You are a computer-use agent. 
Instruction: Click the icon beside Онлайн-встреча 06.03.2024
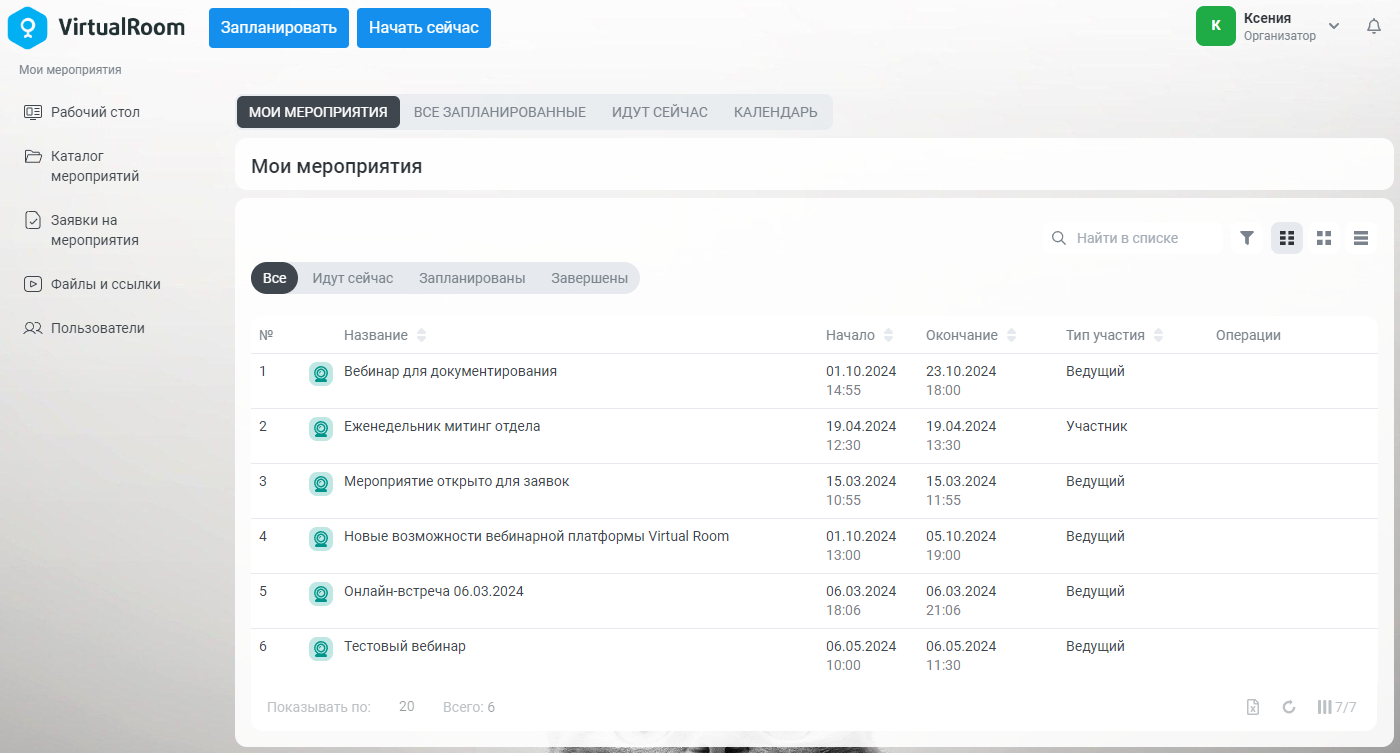tap(321, 594)
